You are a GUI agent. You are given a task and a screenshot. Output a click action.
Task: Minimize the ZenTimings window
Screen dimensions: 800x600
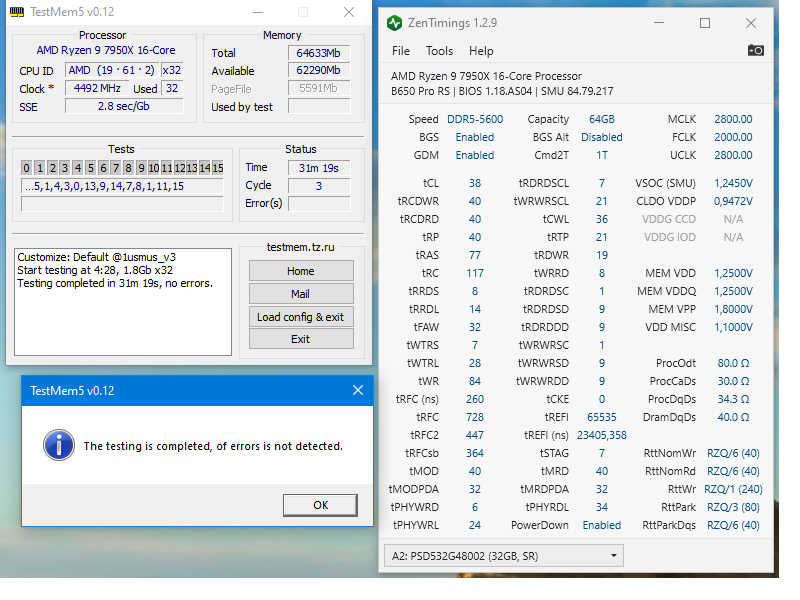(659, 23)
